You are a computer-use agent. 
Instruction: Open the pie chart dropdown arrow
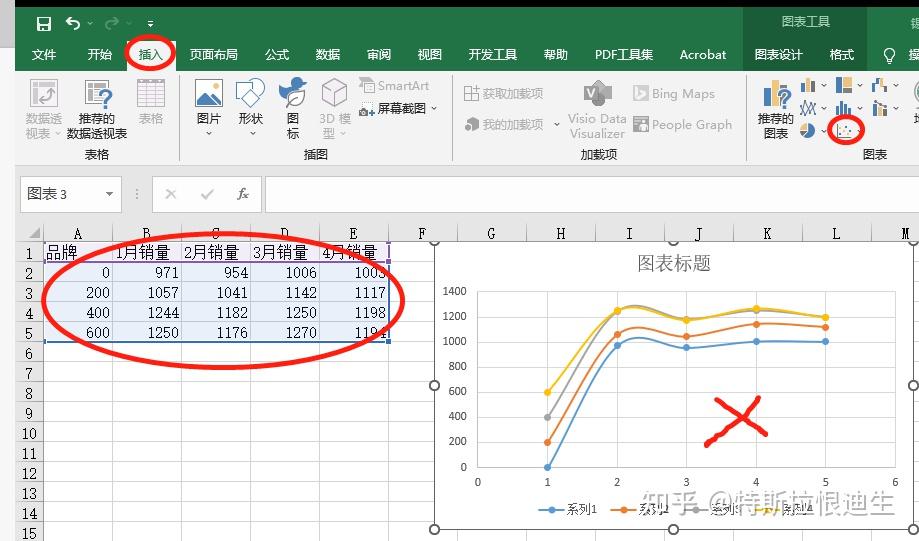point(823,131)
